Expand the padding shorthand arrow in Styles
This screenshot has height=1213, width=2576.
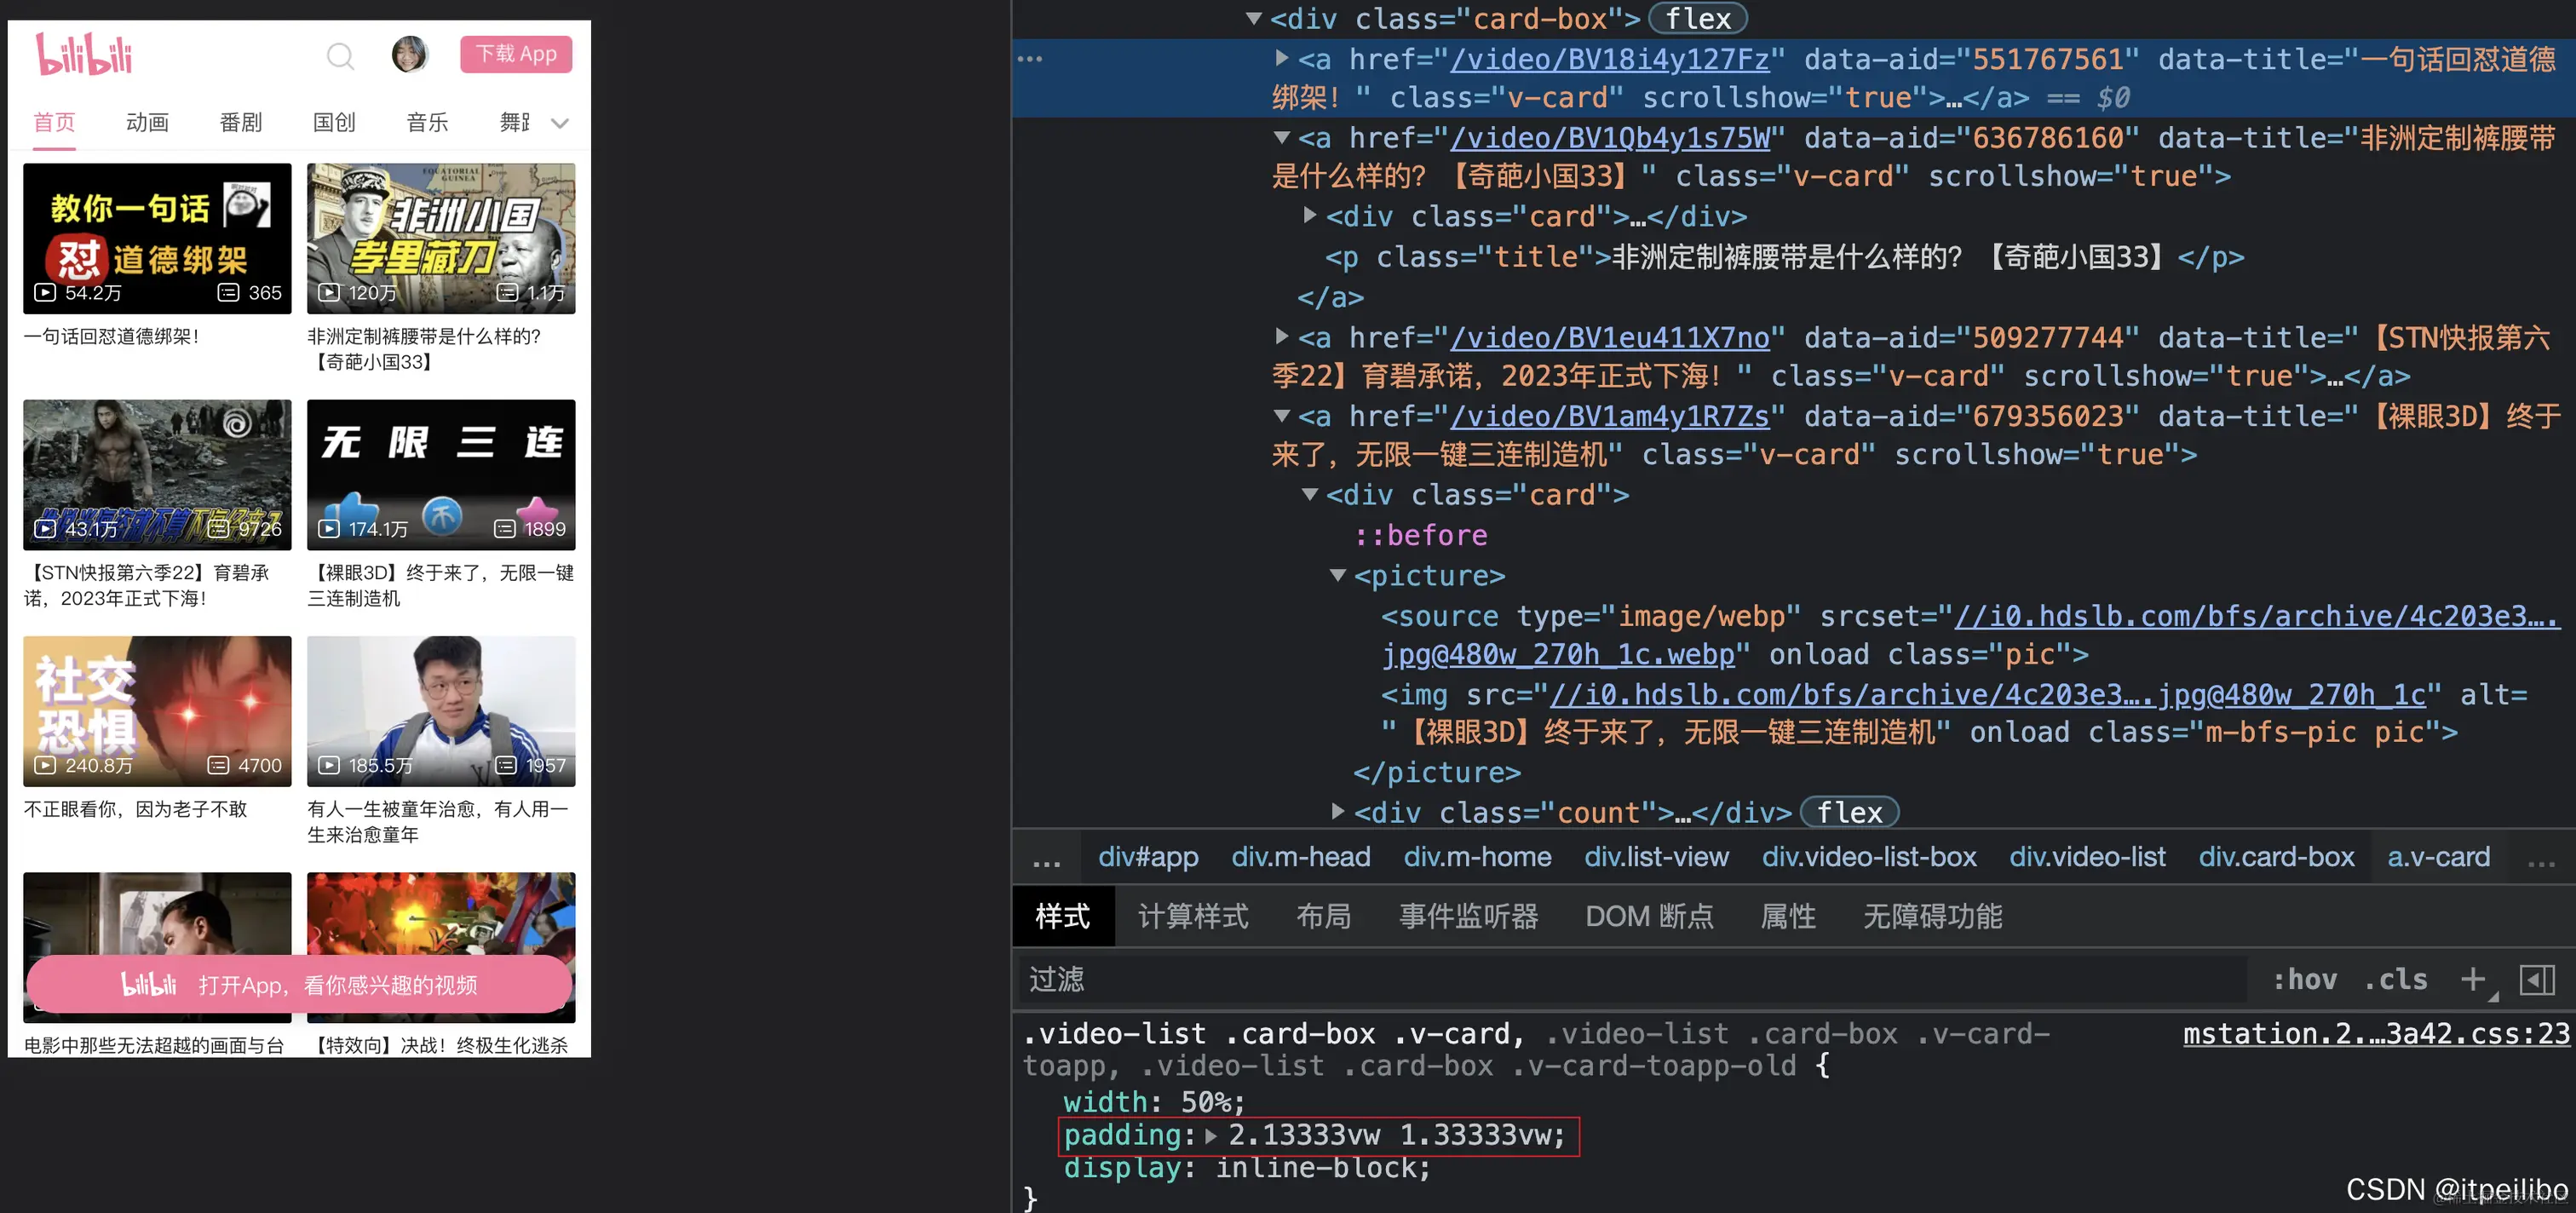[x=1211, y=1135]
